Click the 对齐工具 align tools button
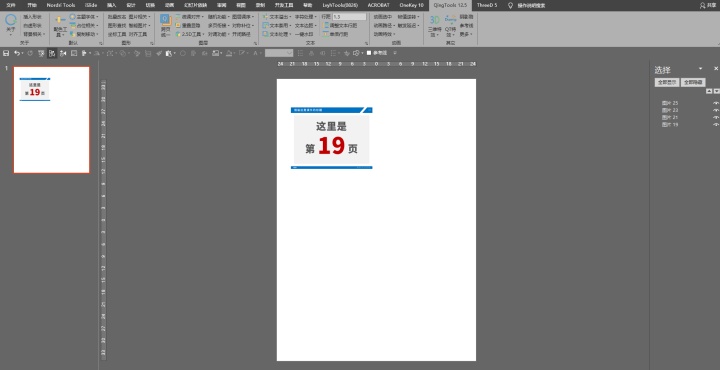 (x=138, y=34)
